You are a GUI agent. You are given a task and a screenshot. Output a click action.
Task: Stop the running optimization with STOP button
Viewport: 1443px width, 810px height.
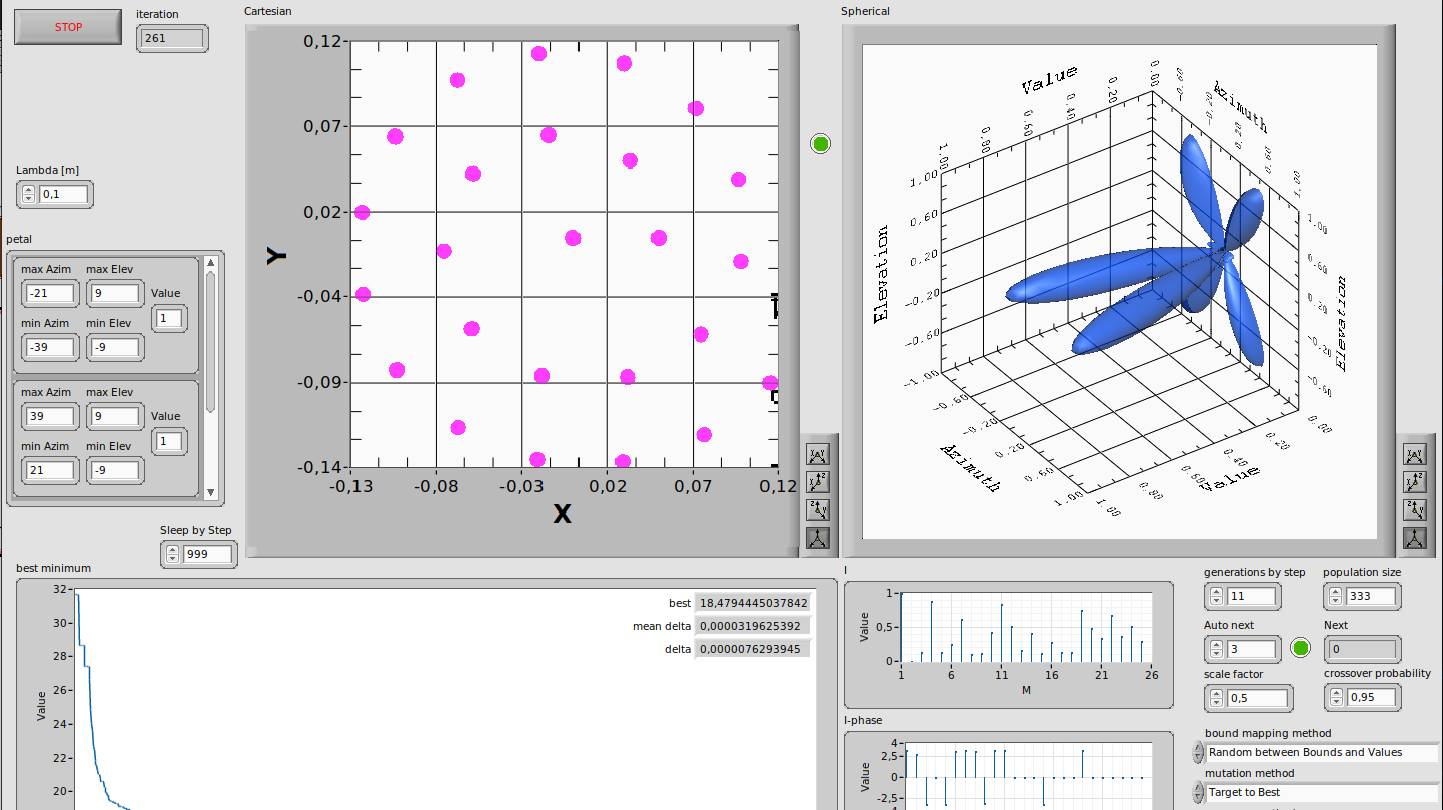click(69, 27)
